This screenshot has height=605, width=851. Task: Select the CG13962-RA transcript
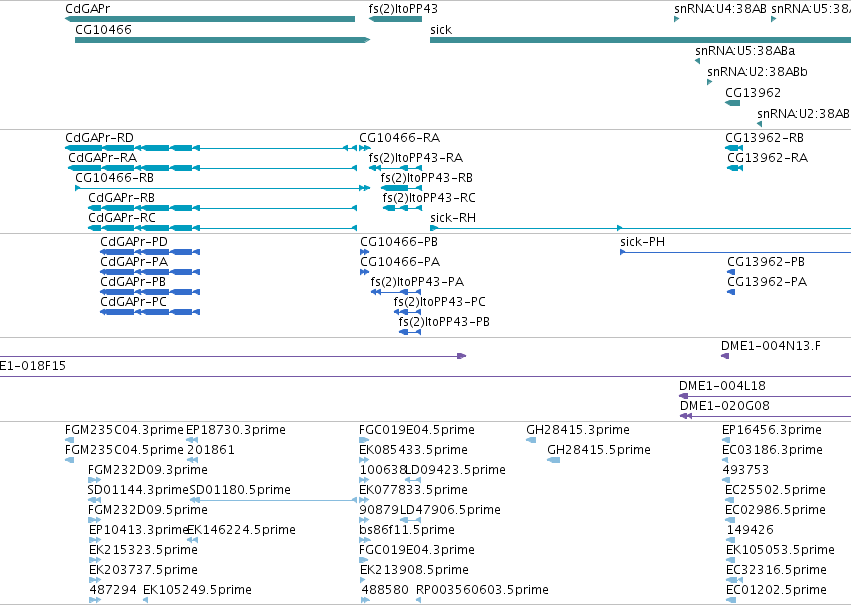735,168
